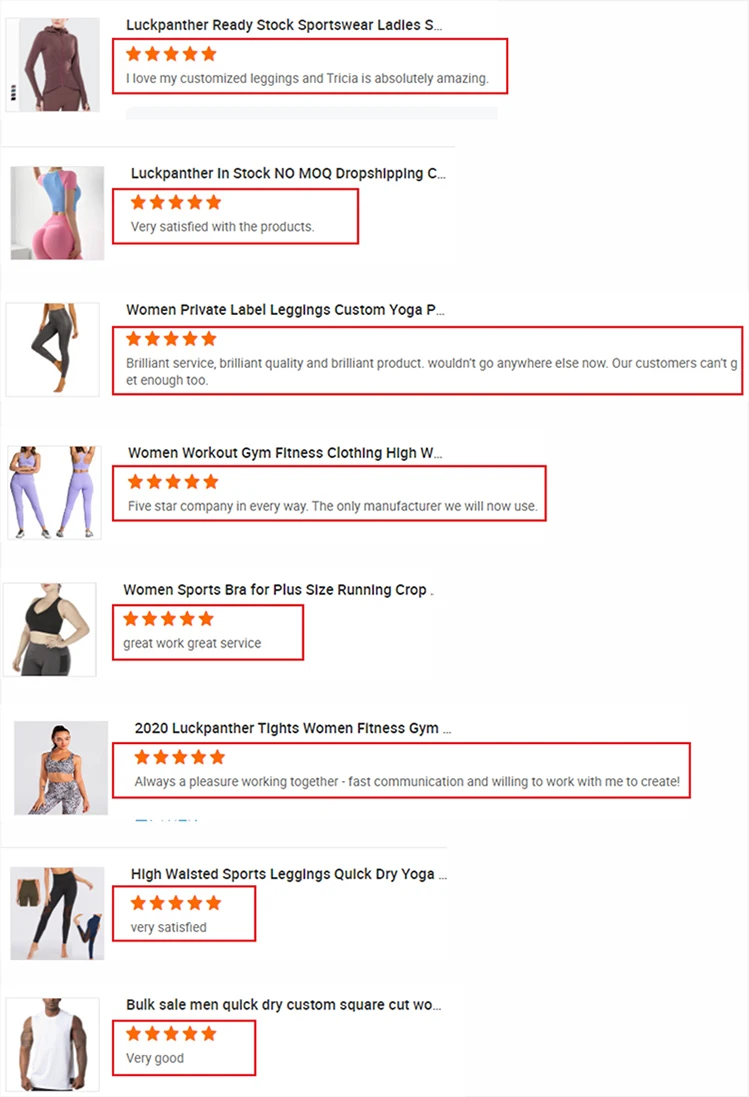Open the leopard print tights set thumbnail
This screenshot has width=749, height=1097.
(x=61, y=767)
